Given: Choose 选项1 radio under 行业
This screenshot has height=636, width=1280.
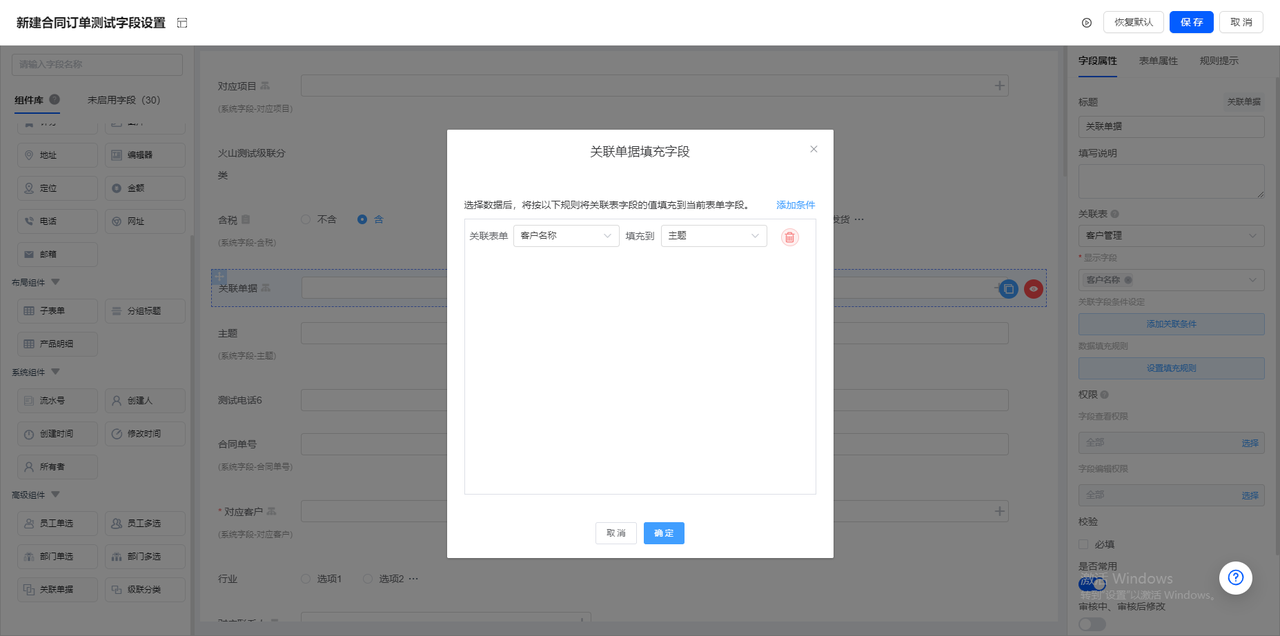Looking at the screenshot, I should [306, 579].
